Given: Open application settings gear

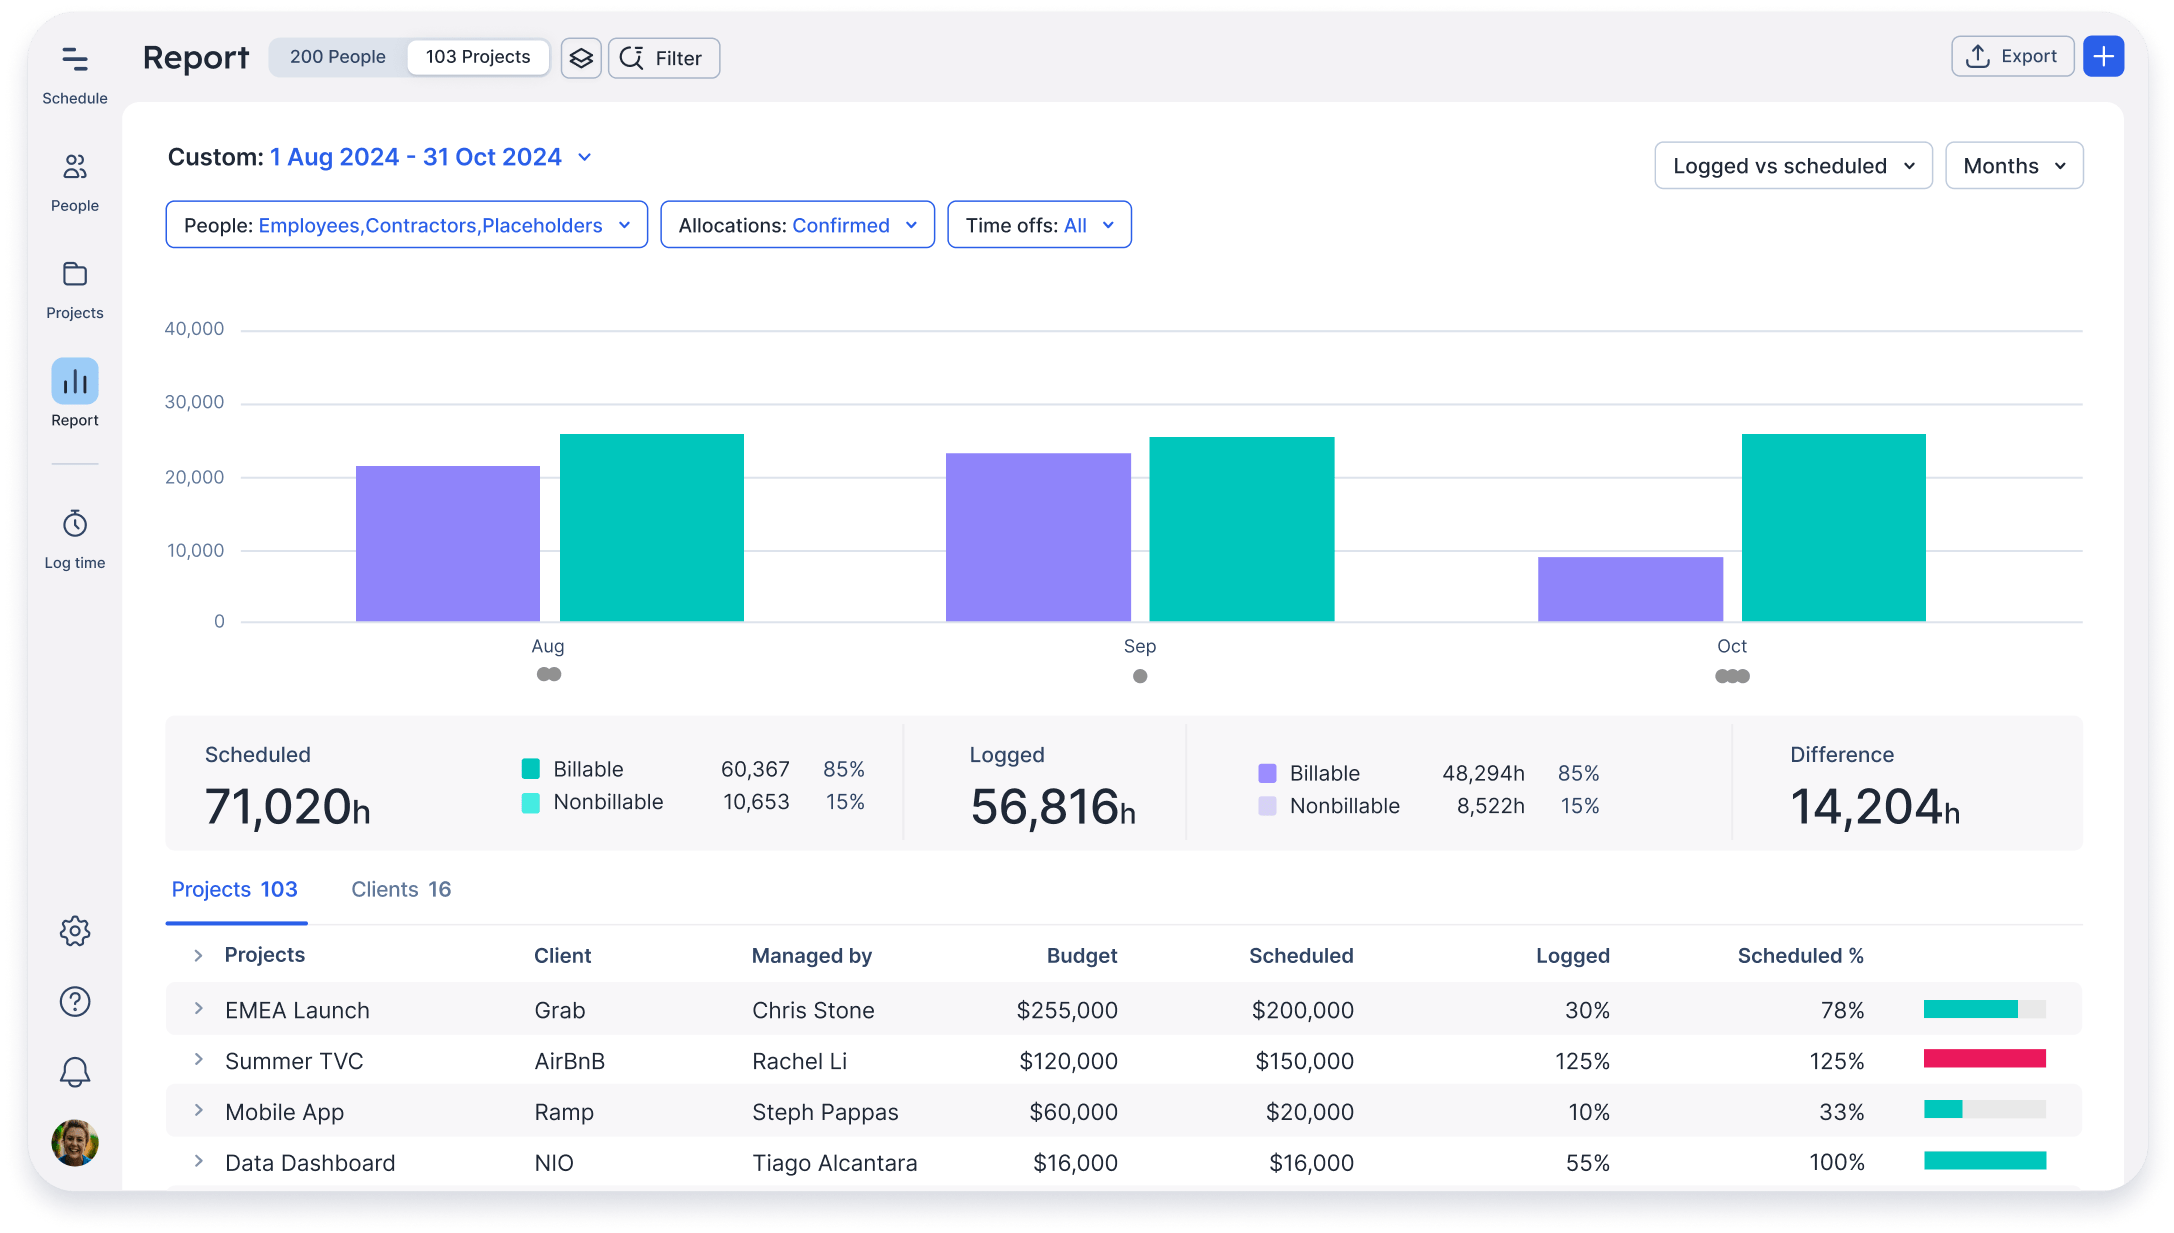Looking at the screenshot, I should tap(74, 931).
